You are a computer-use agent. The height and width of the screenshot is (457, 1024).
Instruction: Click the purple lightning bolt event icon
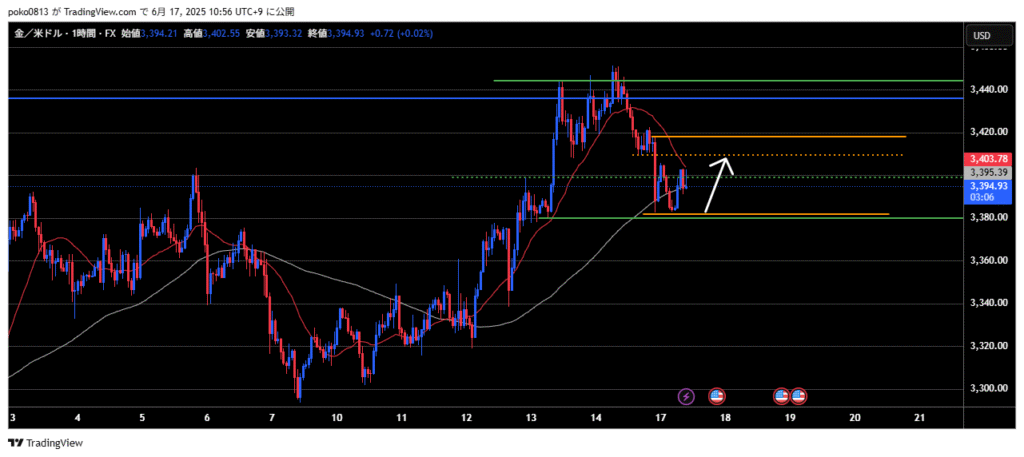(686, 397)
